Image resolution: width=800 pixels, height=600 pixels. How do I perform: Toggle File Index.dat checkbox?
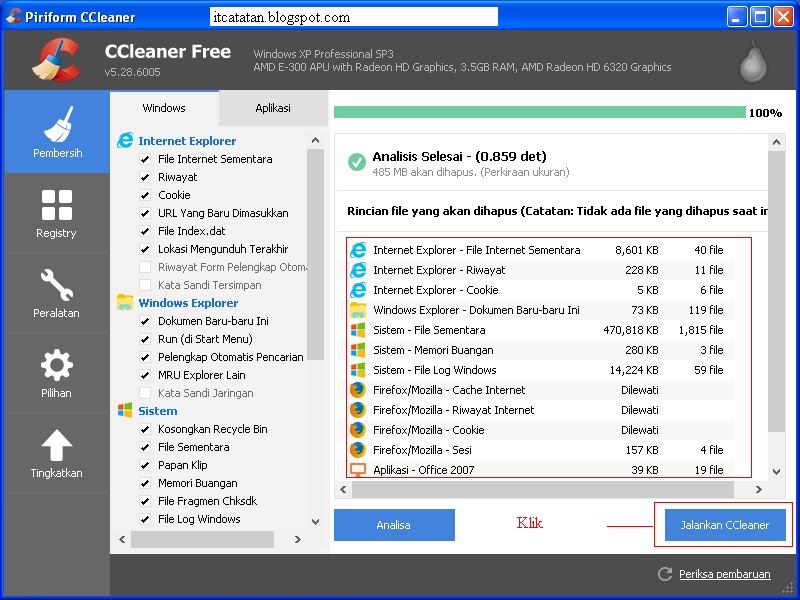(145, 231)
